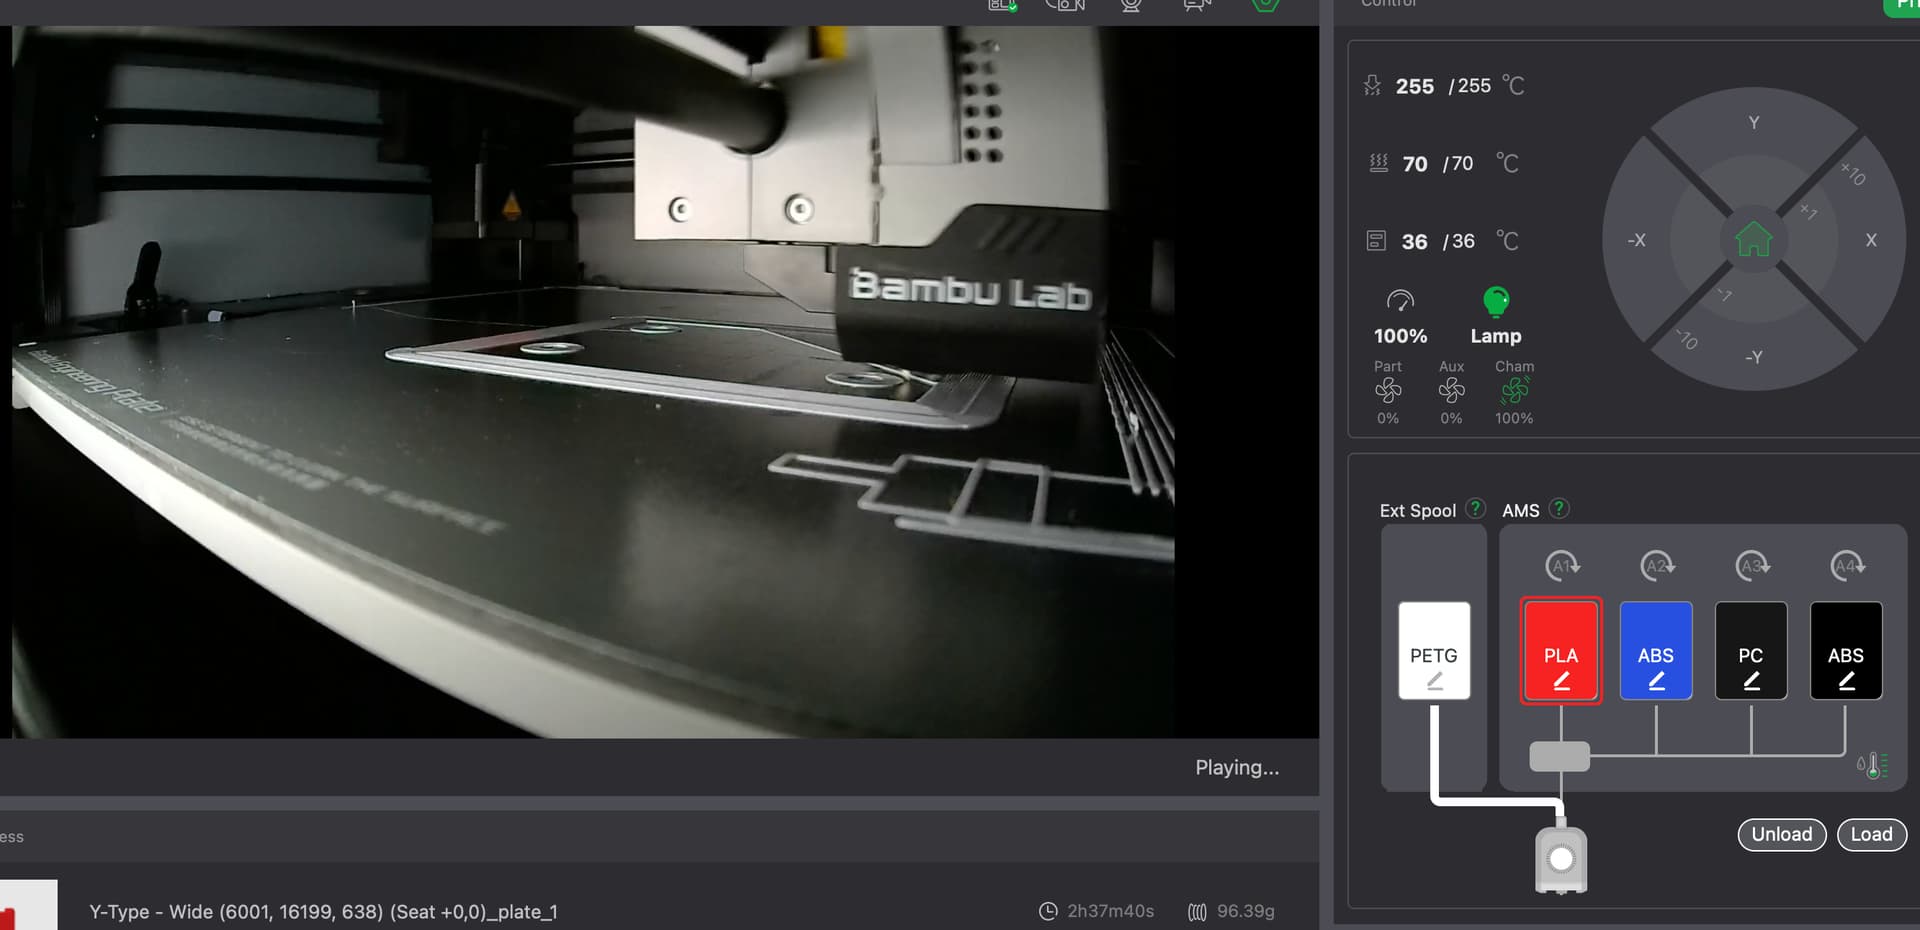Open the print speed 100% selector
1920x930 pixels.
tap(1400, 302)
